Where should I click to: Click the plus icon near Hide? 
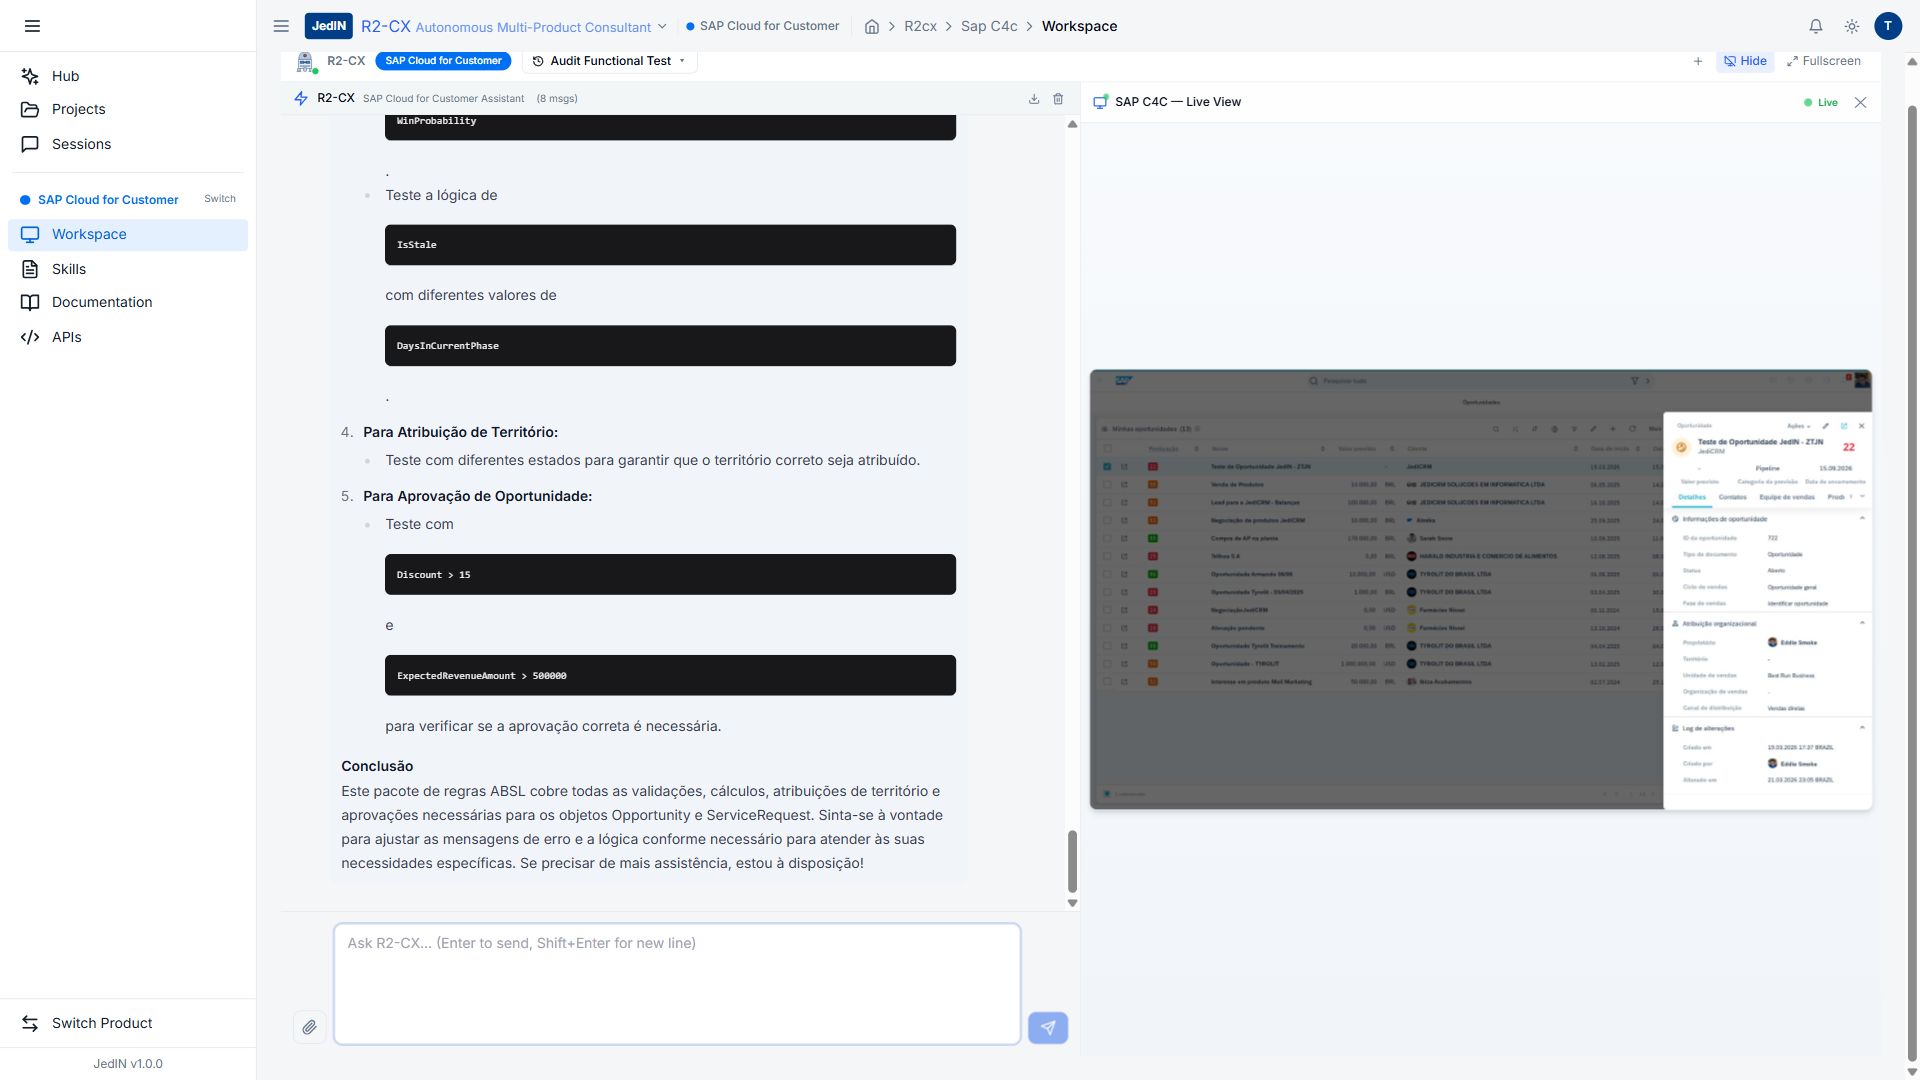click(1698, 61)
